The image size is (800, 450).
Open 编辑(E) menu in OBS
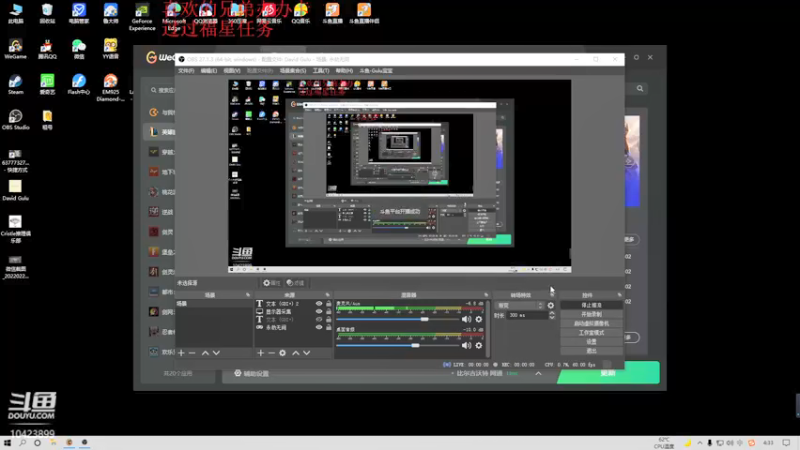pyautogui.click(x=208, y=70)
